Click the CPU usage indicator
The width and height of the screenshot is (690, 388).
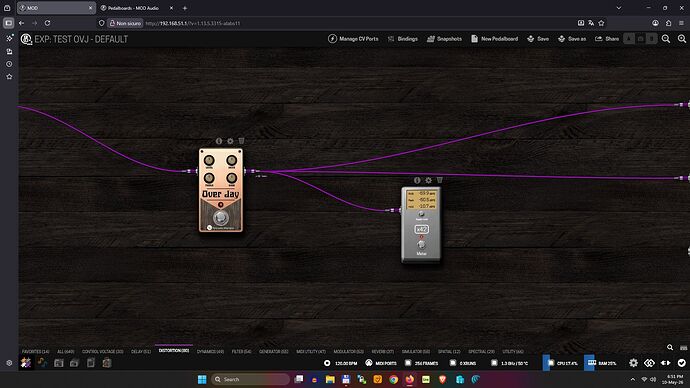(x=562, y=363)
